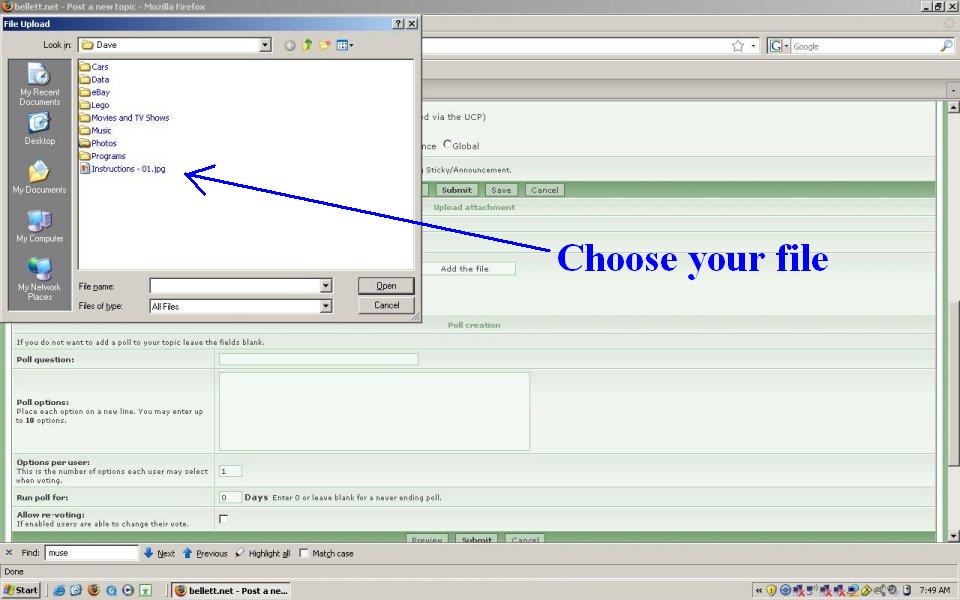Tick the Allow re-voting checkbox

[223, 519]
